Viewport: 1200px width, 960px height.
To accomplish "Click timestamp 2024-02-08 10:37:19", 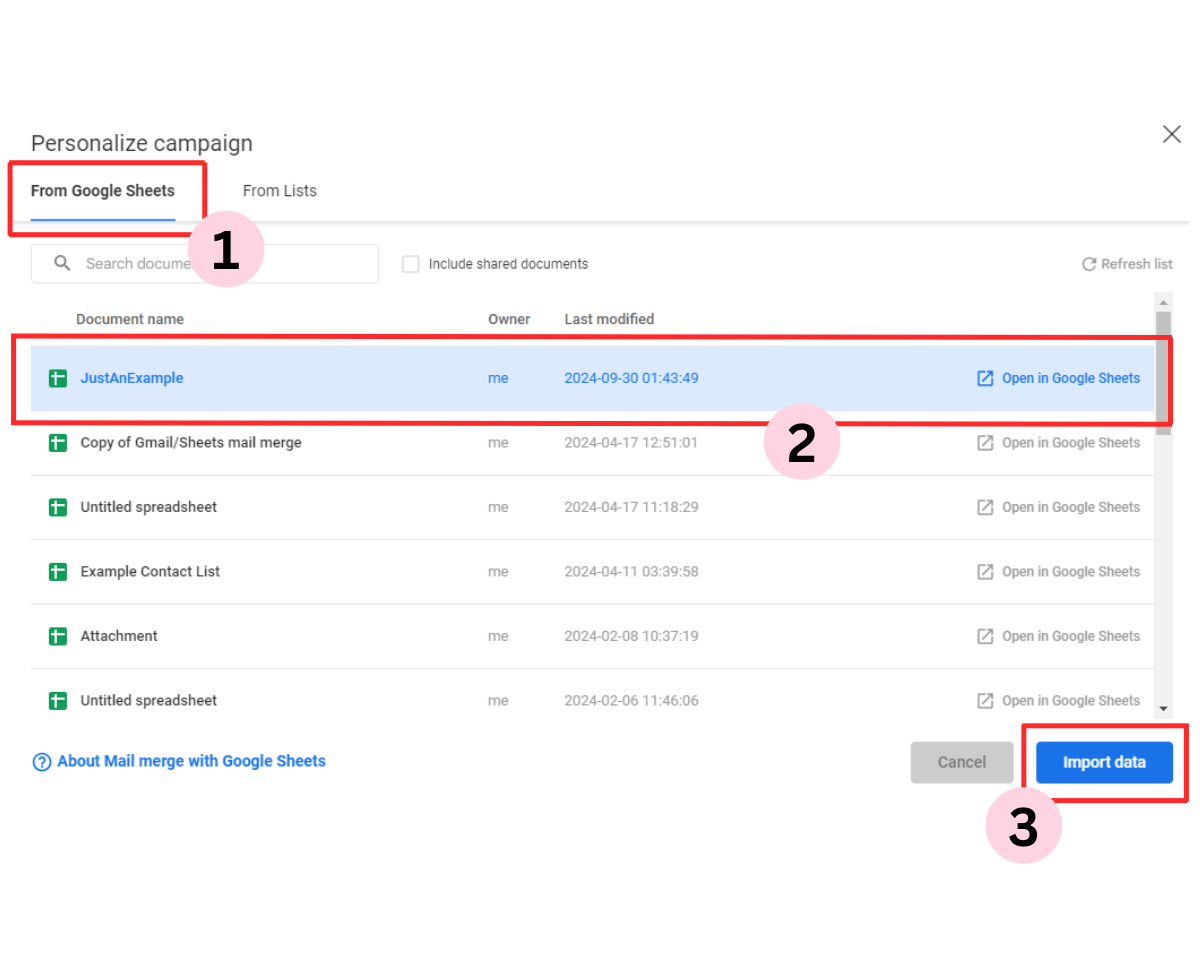I will pyautogui.click(x=631, y=636).
